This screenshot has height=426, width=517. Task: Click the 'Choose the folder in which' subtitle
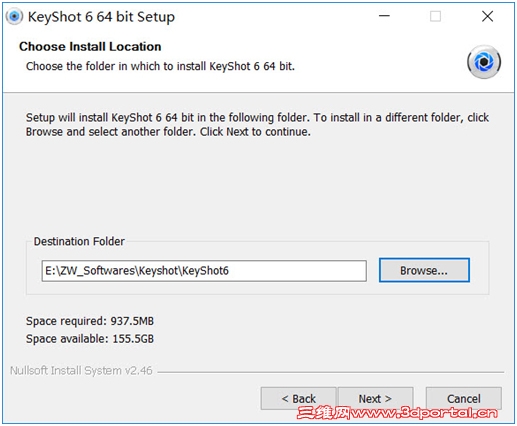160,66
